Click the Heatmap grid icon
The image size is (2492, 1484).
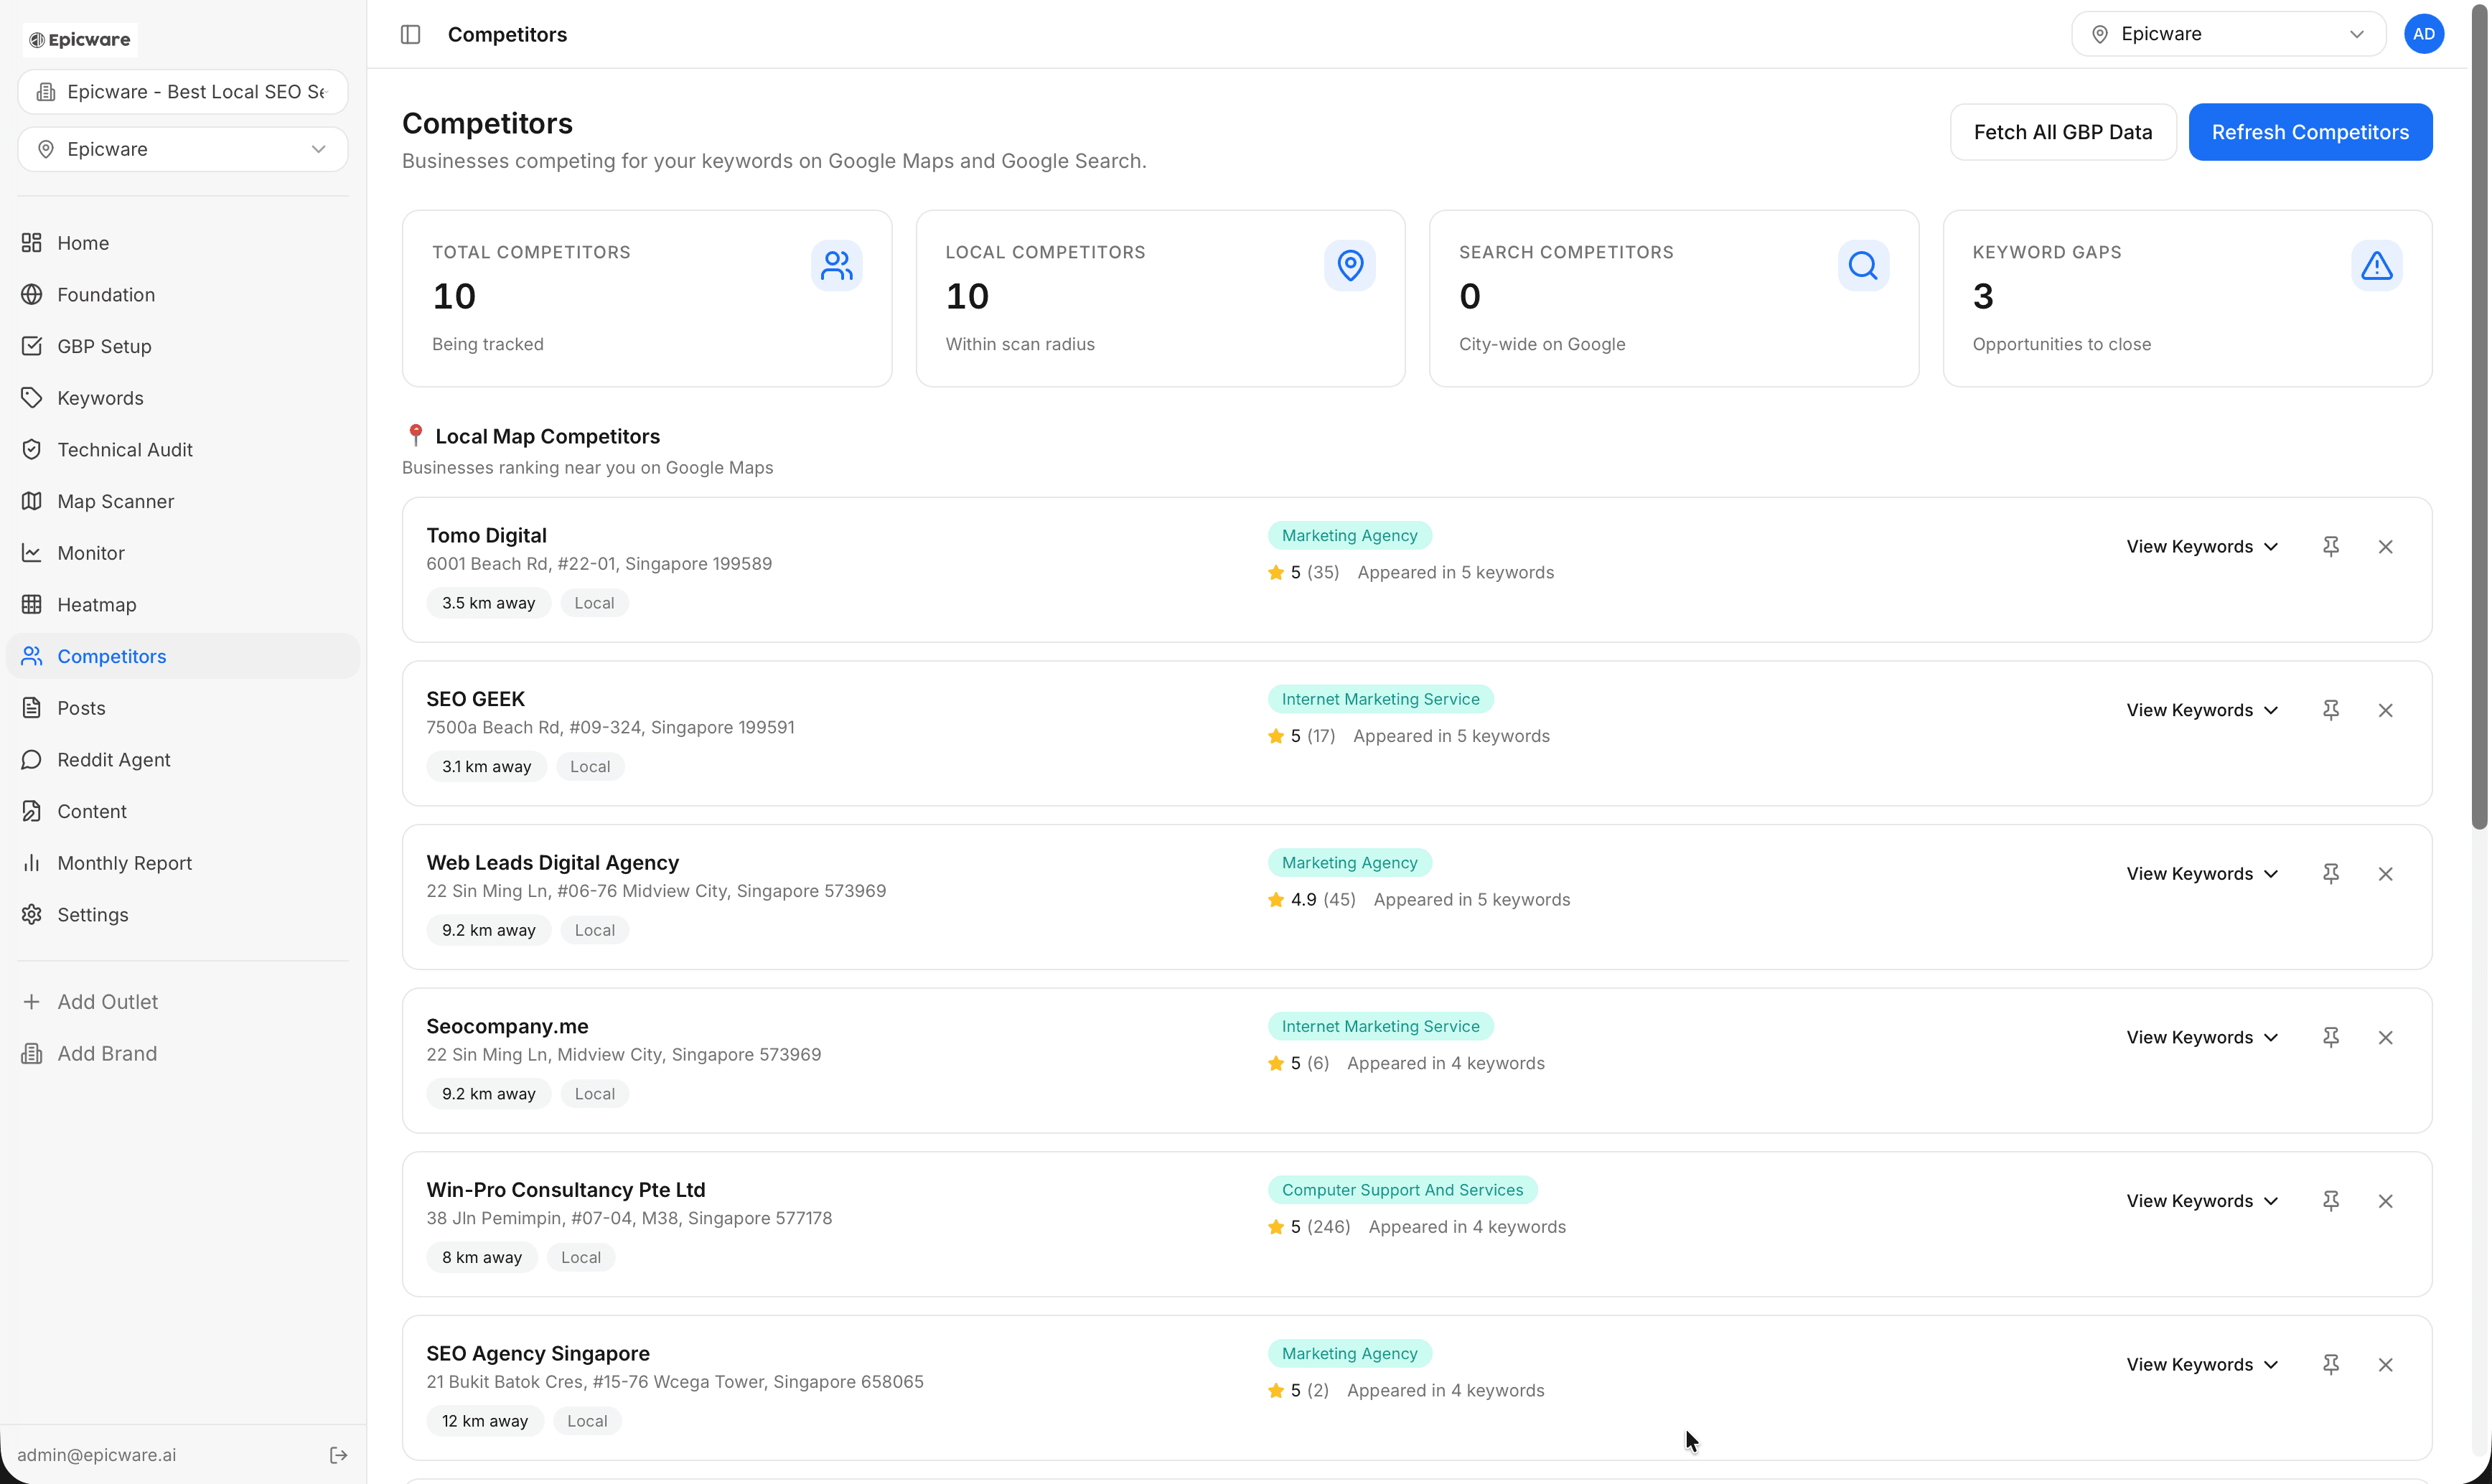tap(32, 604)
